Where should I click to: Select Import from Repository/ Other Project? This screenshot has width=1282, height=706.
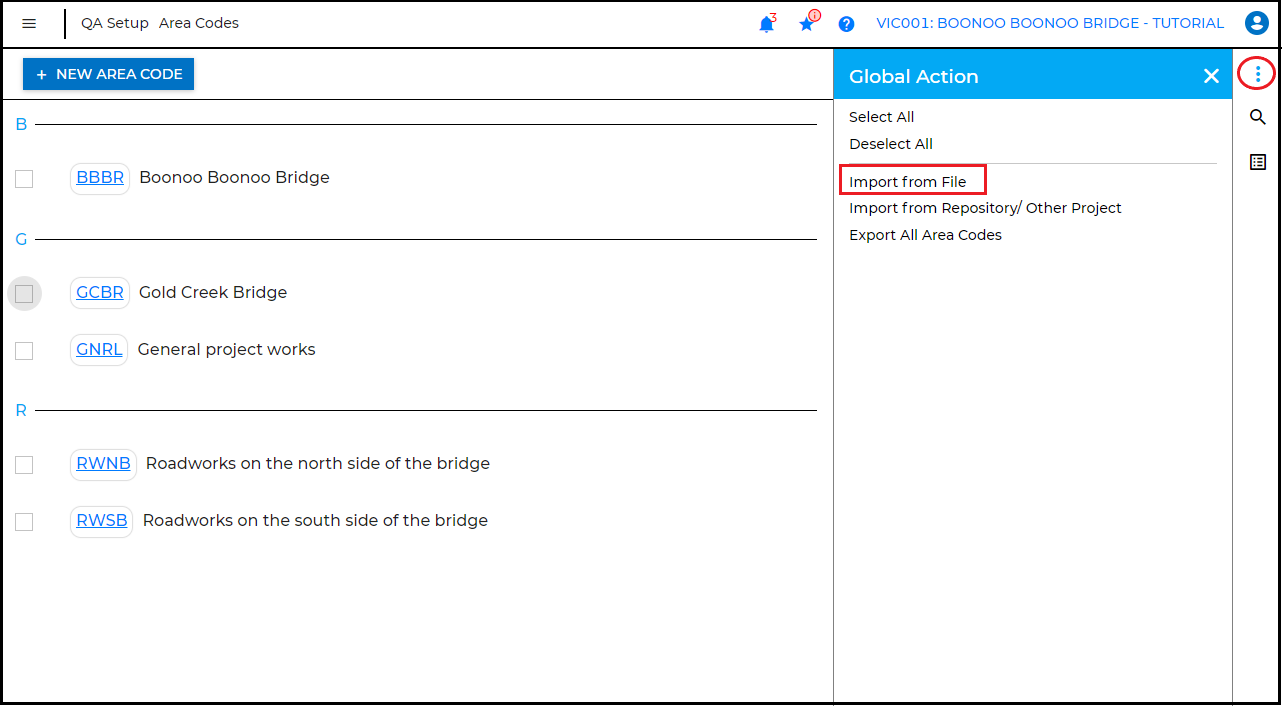[985, 207]
